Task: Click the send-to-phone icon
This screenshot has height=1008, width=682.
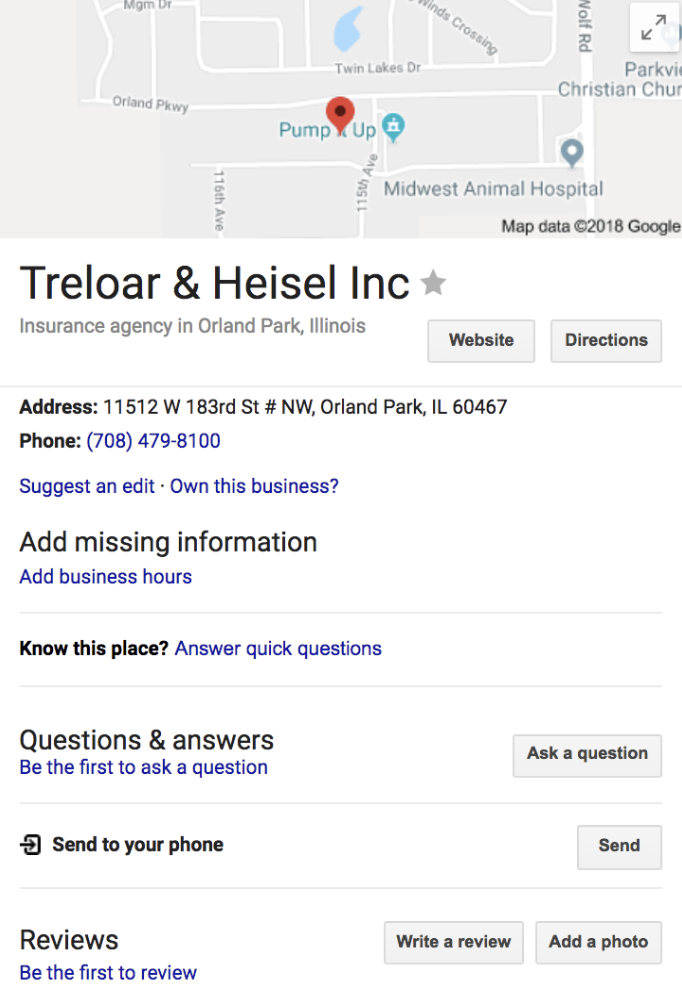Action: click(x=28, y=844)
